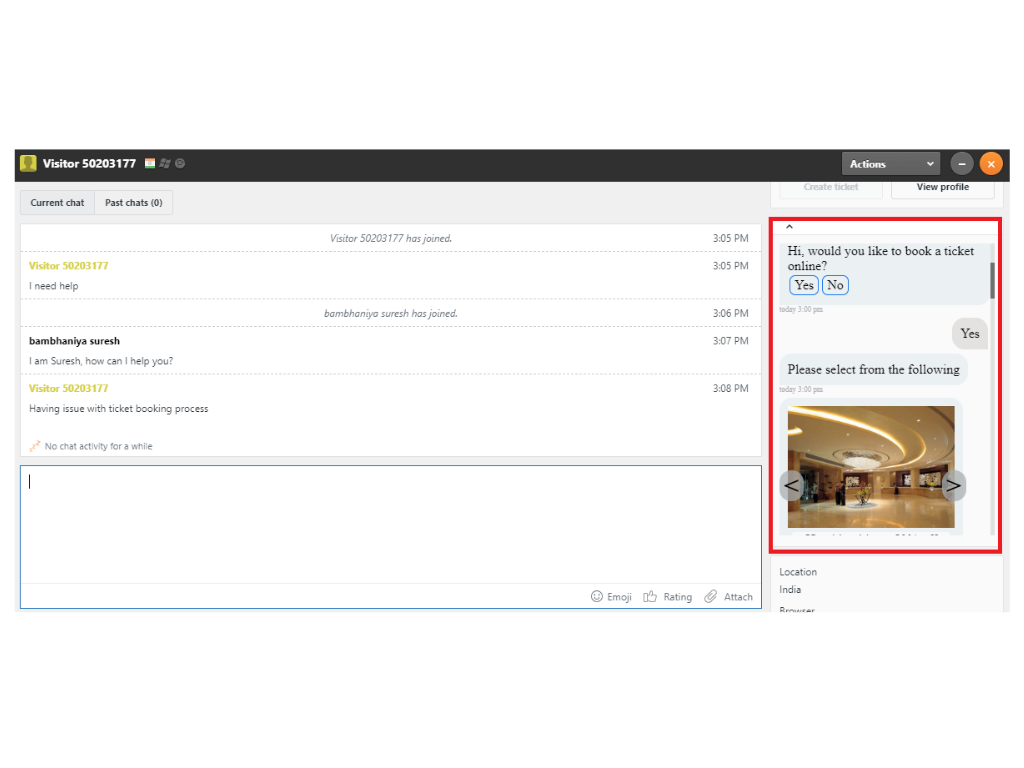Click the 'No chat activity for a while' notice
1024x768 pixels.
point(99,447)
